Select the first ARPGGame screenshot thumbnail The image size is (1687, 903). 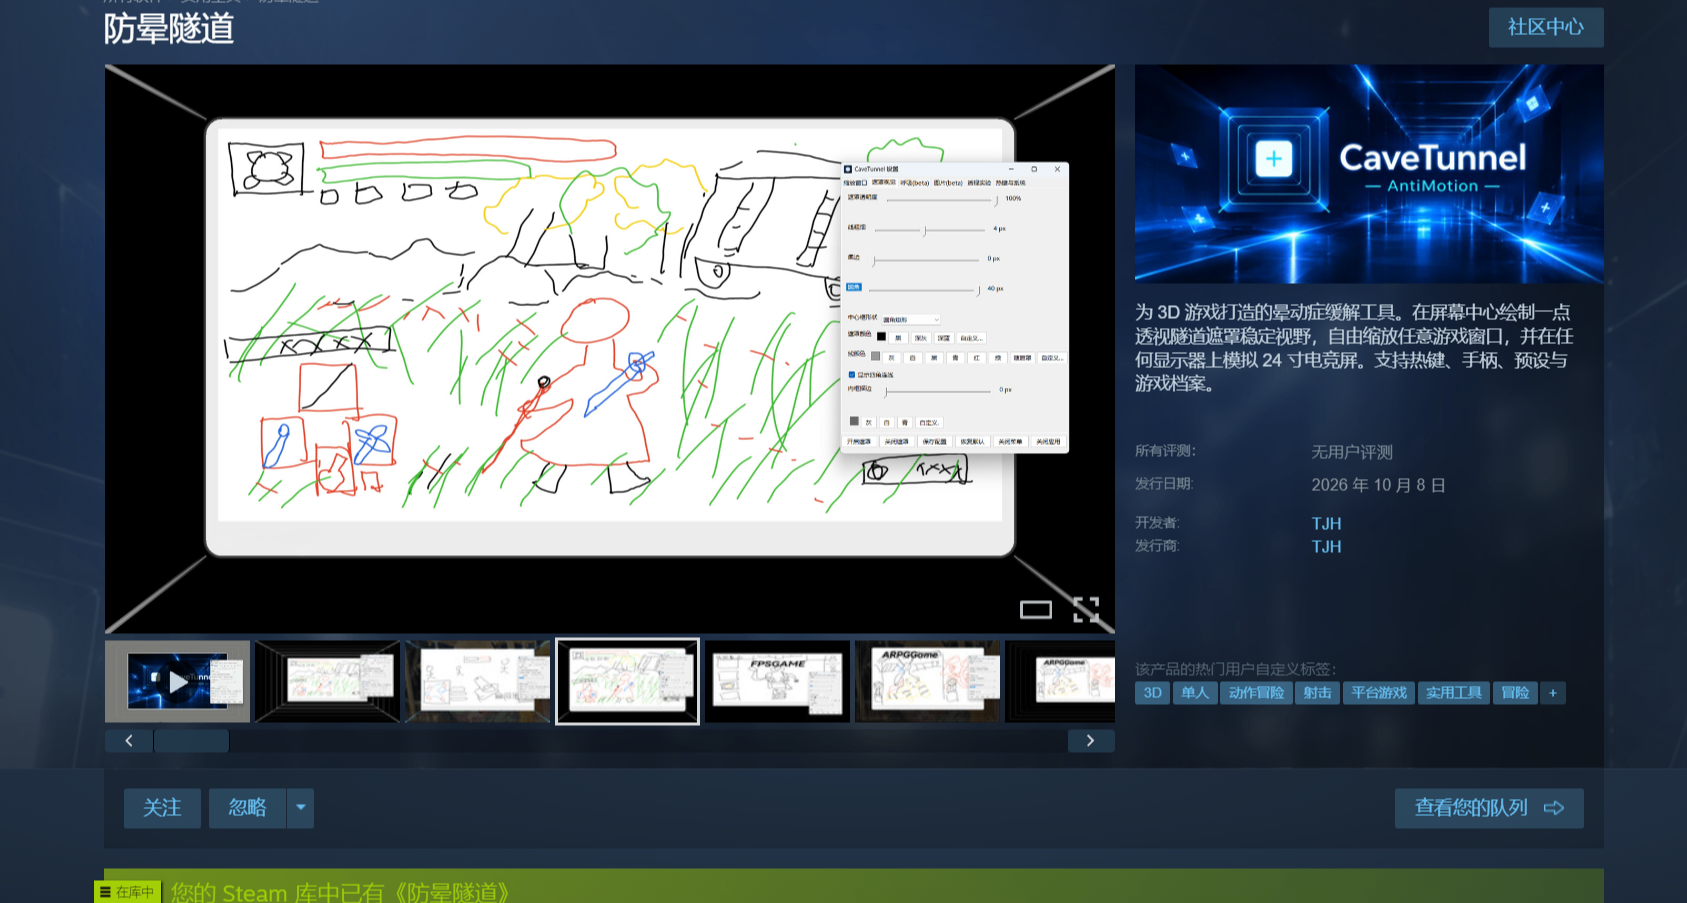click(928, 682)
